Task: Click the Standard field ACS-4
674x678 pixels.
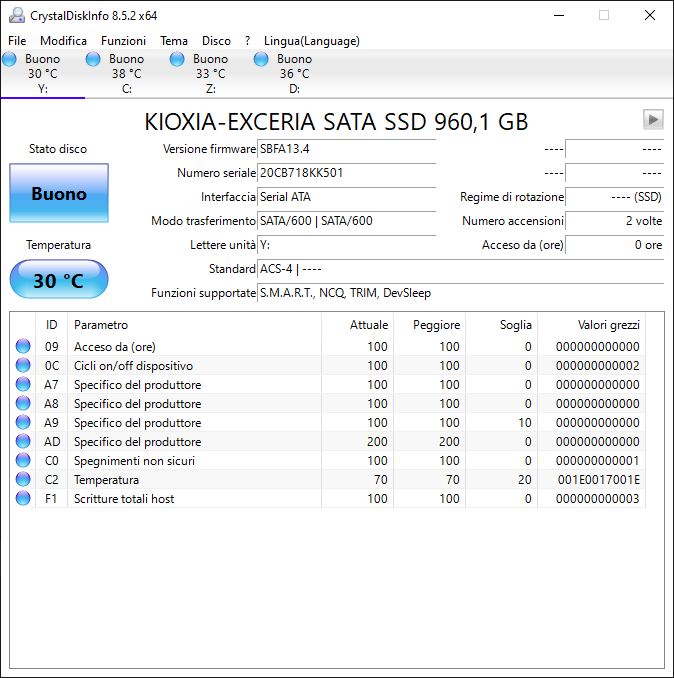Action: 460,269
